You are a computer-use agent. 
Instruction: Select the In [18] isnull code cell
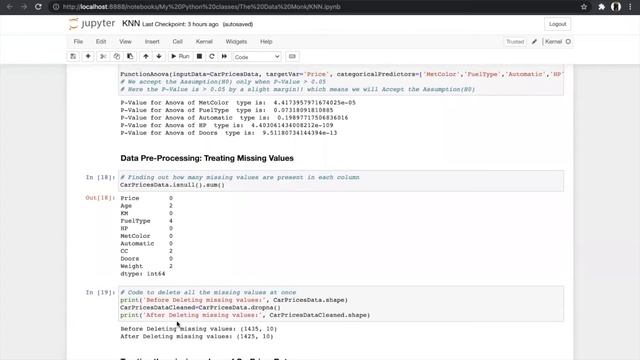(x=341, y=181)
